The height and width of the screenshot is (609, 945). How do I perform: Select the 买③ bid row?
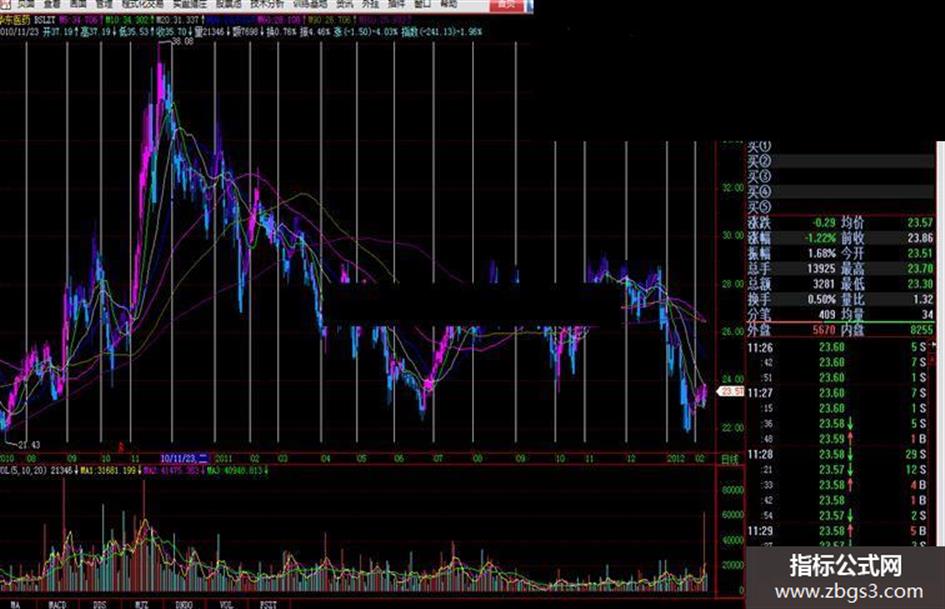pyautogui.click(x=840, y=177)
